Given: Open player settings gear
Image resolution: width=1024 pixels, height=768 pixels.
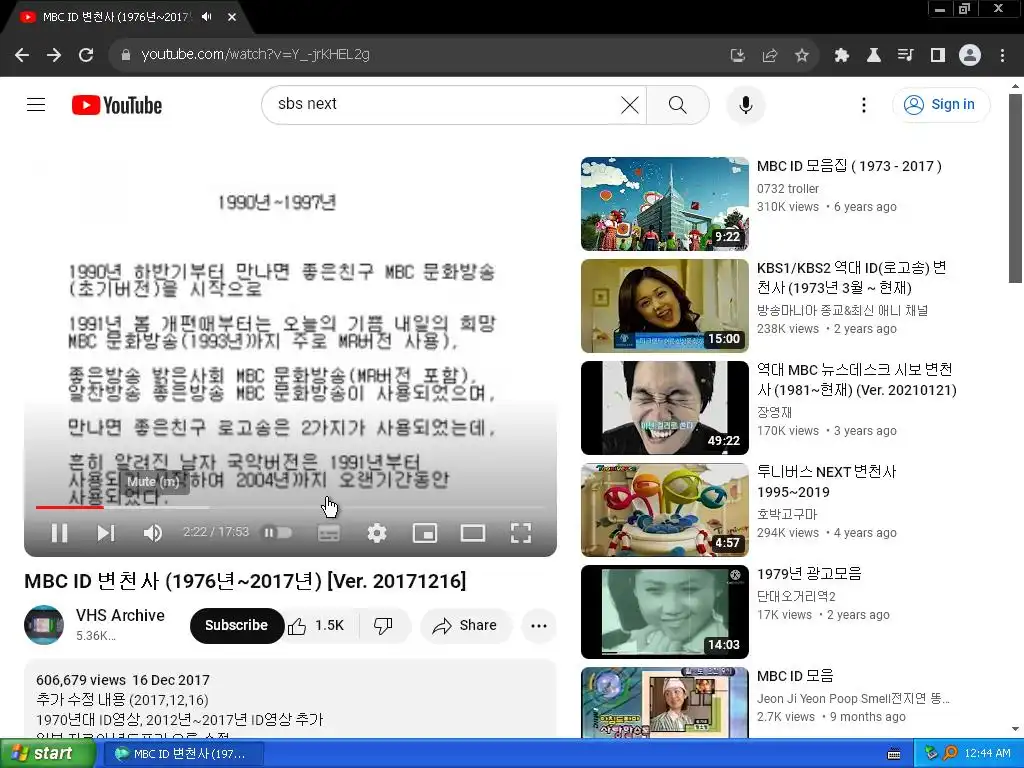Looking at the screenshot, I should pyautogui.click(x=377, y=533).
